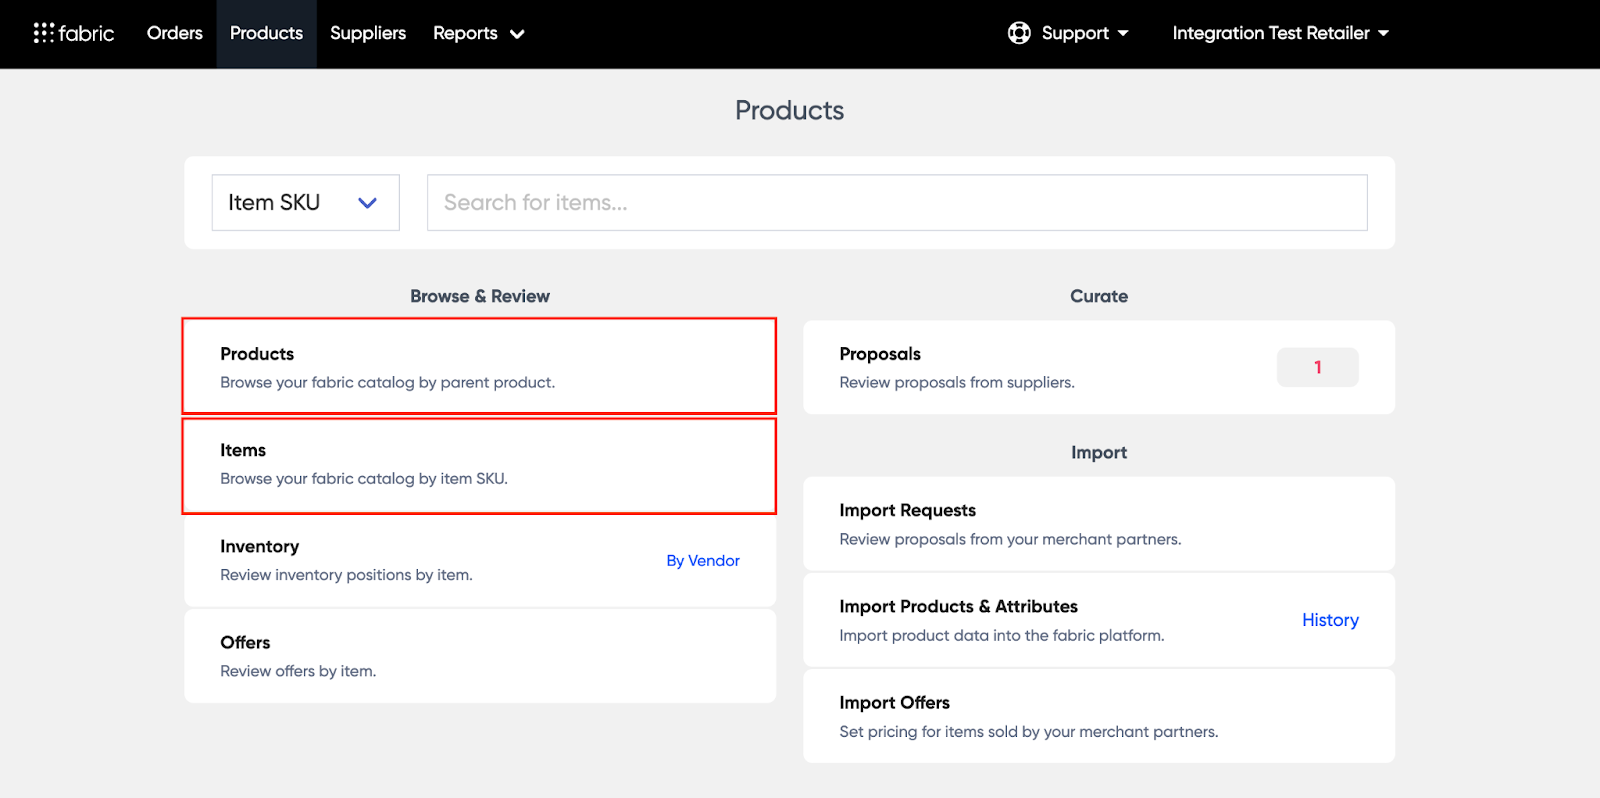Click the Proposals count badge
The height and width of the screenshot is (798, 1600).
tap(1317, 367)
